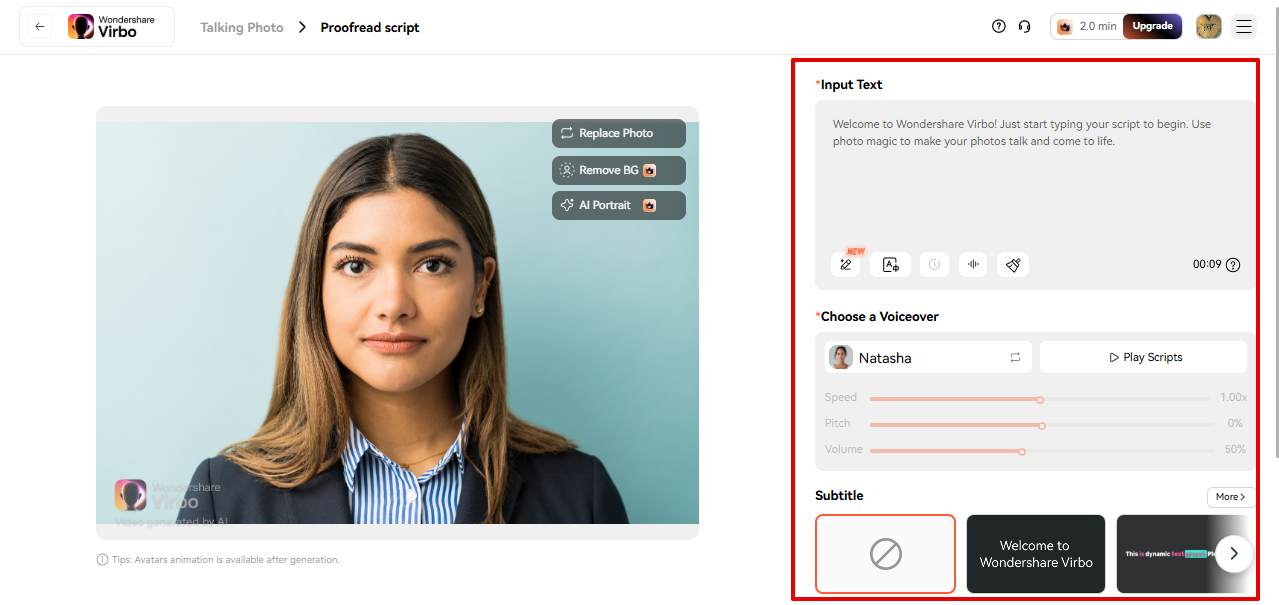Adjust the Speed slider handle
Image resolution: width=1279 pixels, height=605 pixels.
1040,399
